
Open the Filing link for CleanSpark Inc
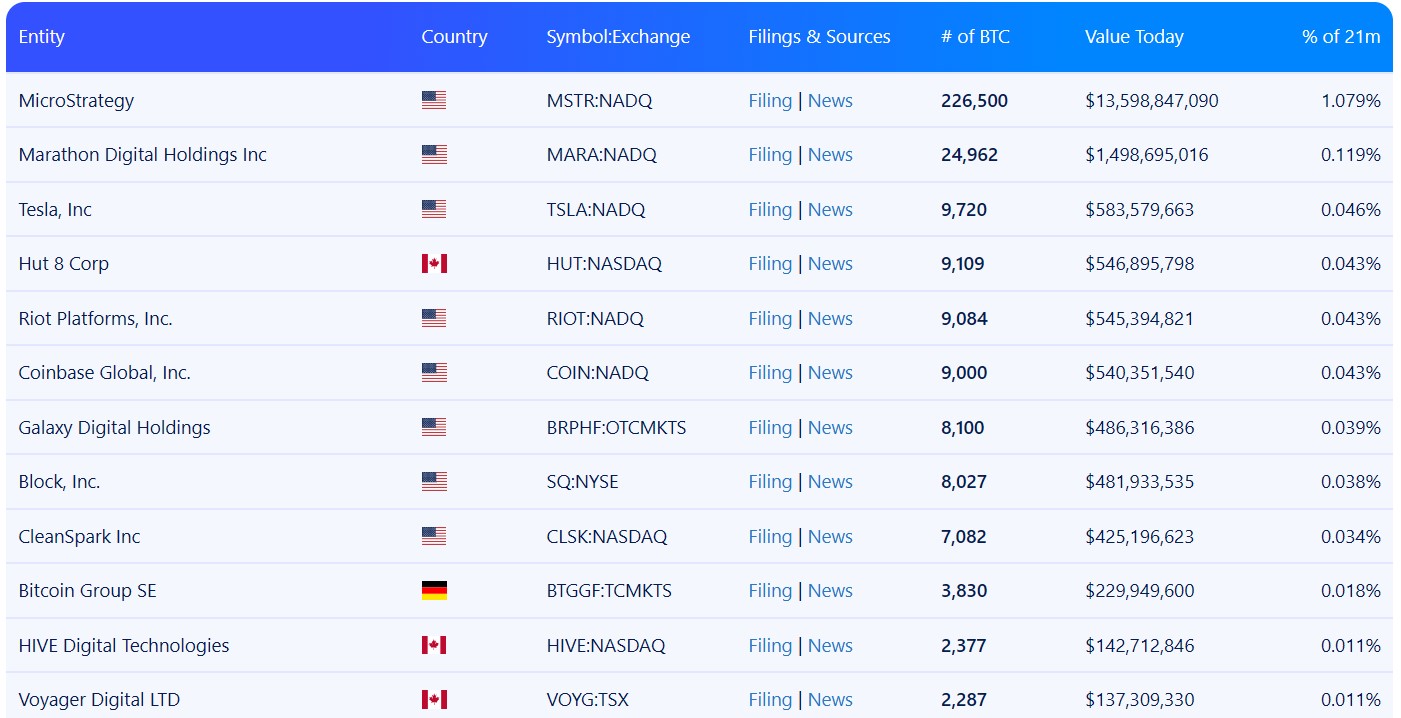click(770, 537)
